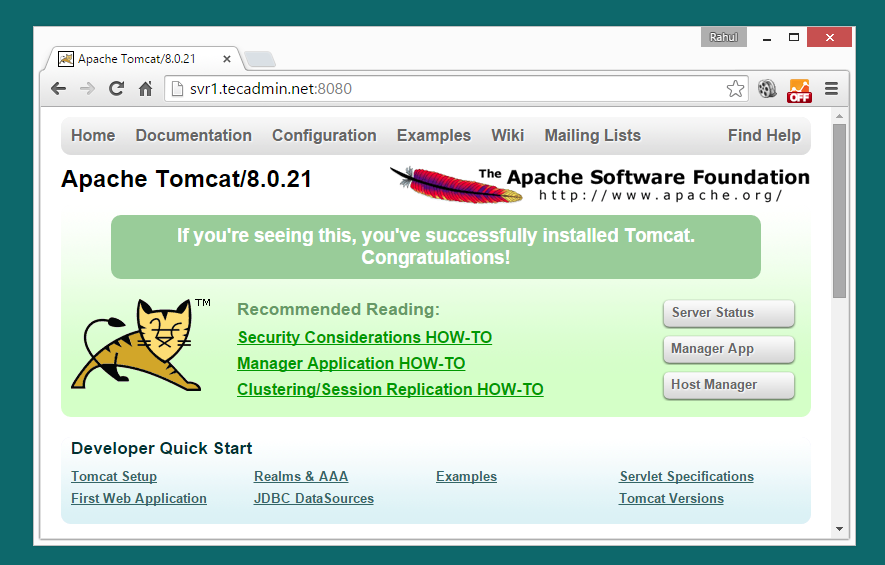
Task: Toggle the orange OFF extension icon
Action: click(x=799, y=90)
